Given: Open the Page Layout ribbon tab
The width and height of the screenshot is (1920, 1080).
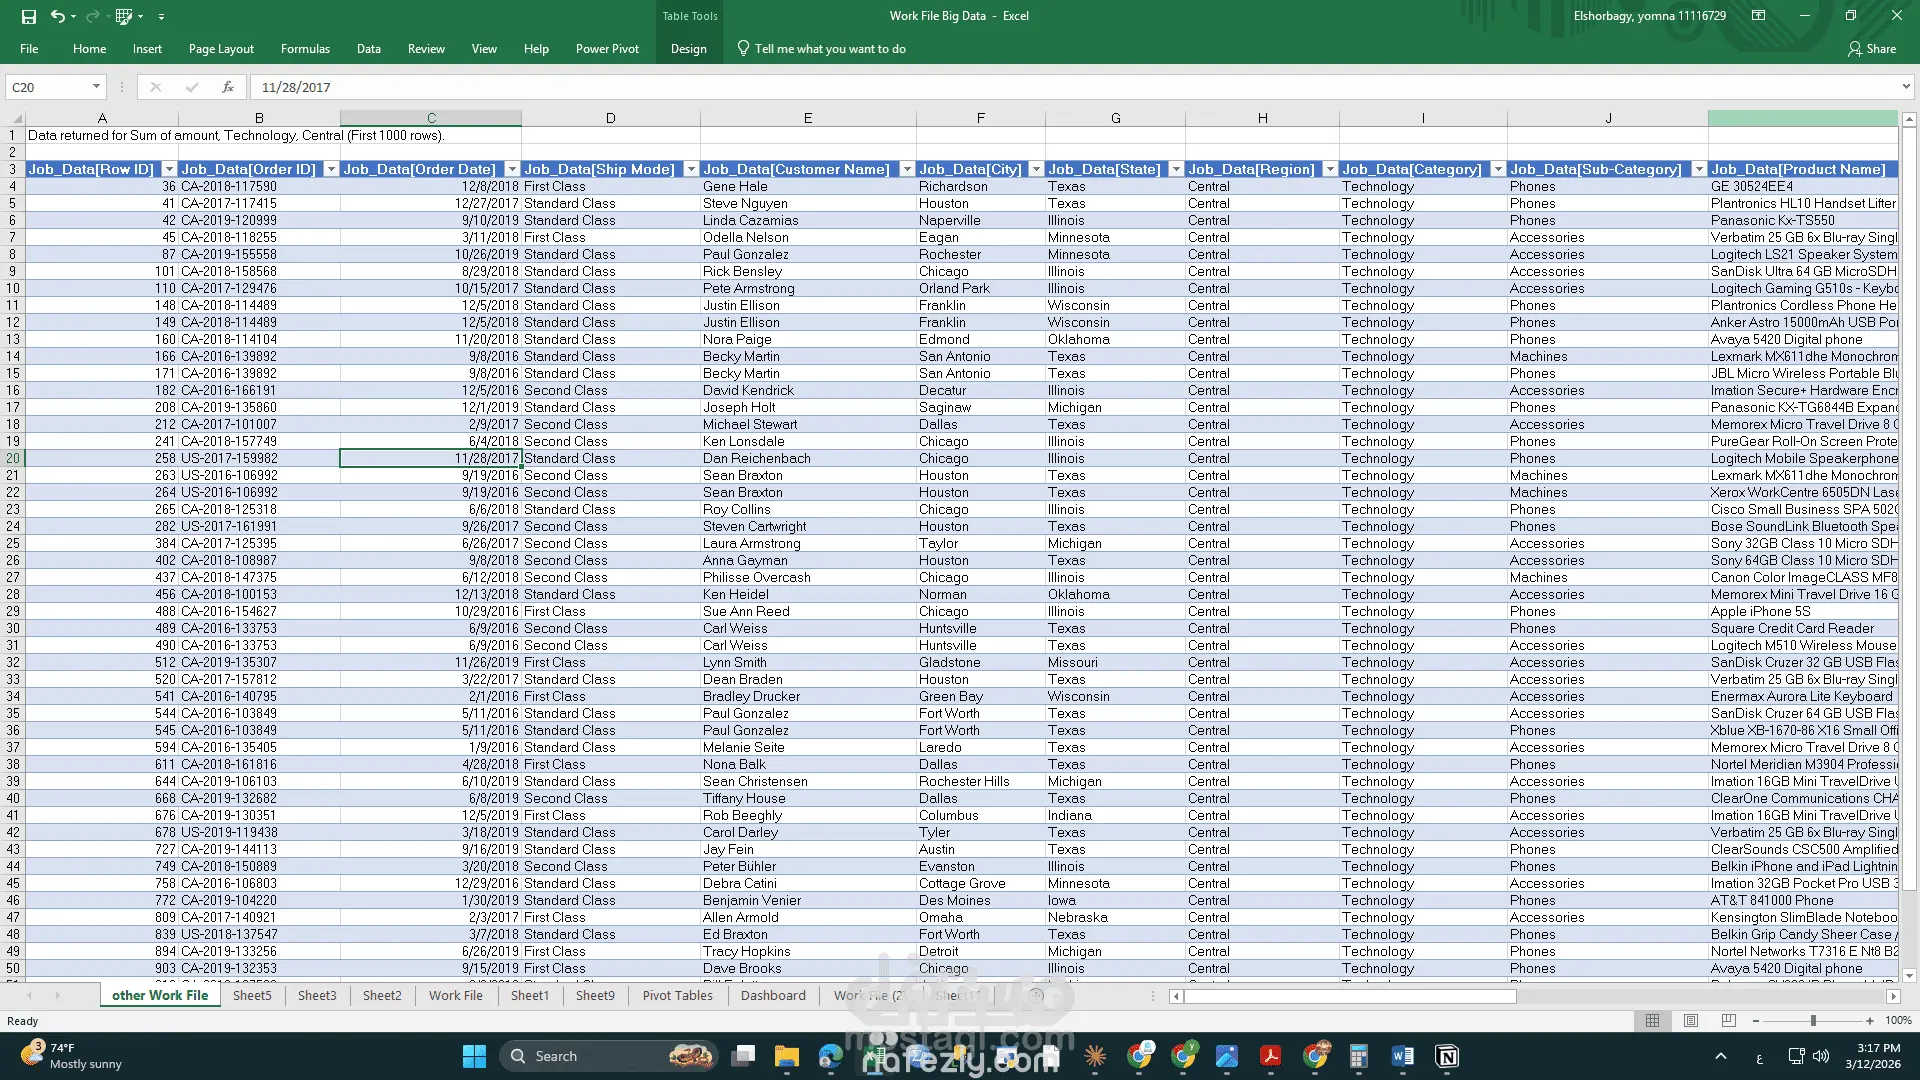Looking at the screenshot, I should [221, 48].
